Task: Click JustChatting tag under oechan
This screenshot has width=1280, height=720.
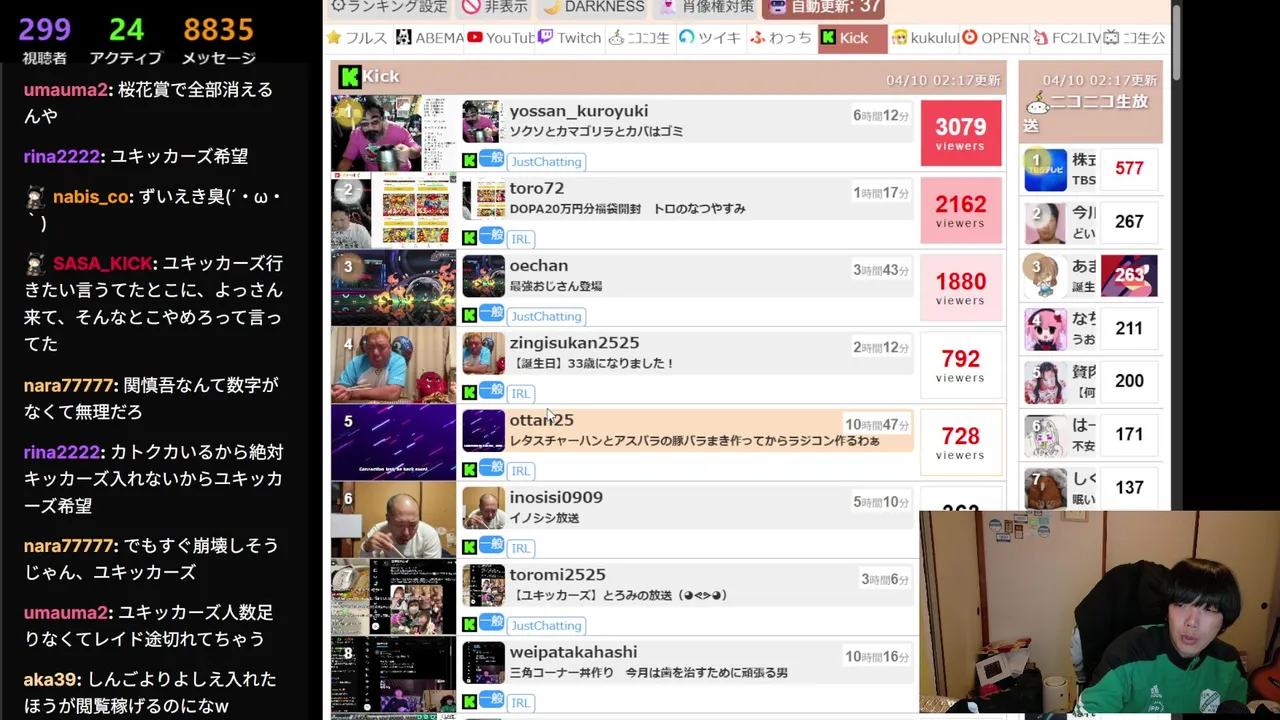Action: [x=546, y=316]
